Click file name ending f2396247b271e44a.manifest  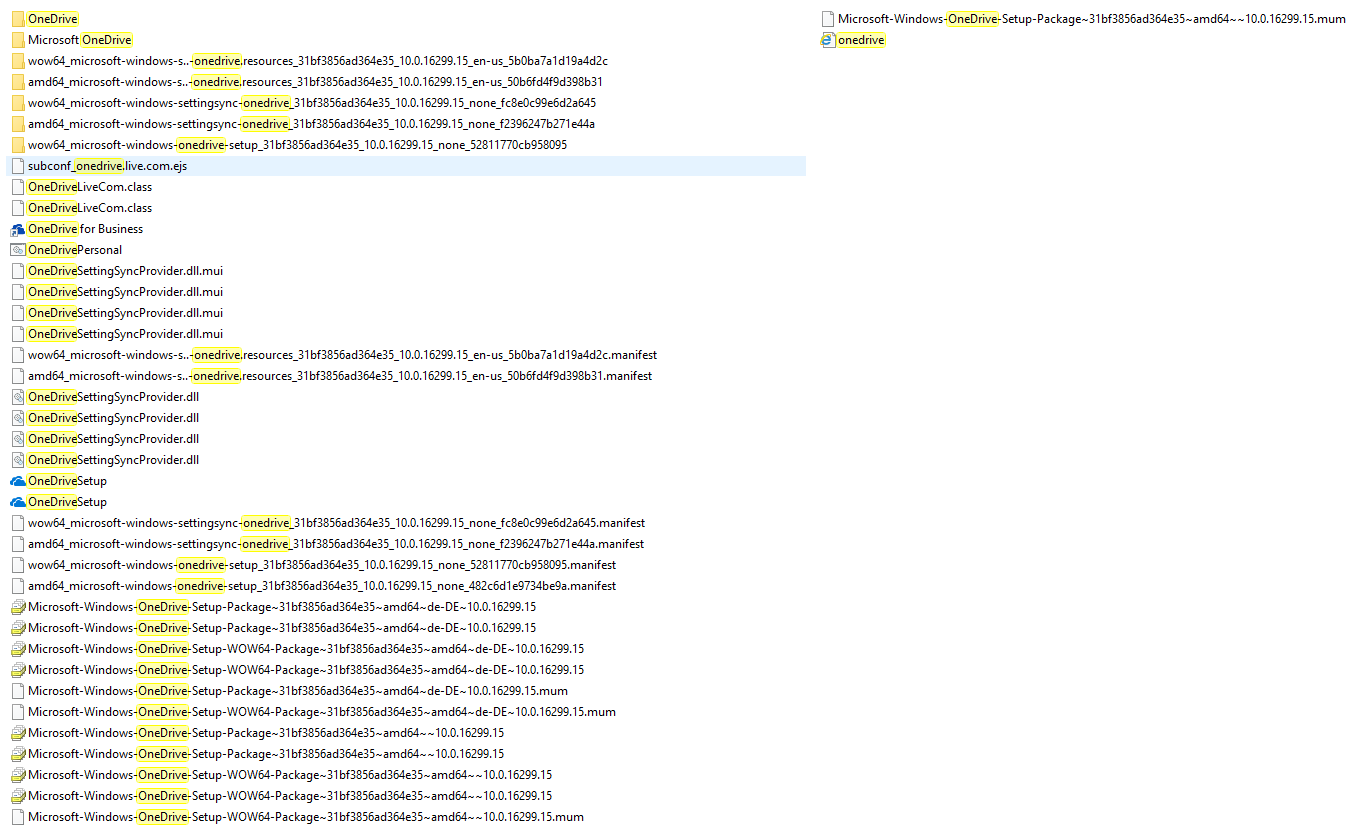[x=336, y=544]
